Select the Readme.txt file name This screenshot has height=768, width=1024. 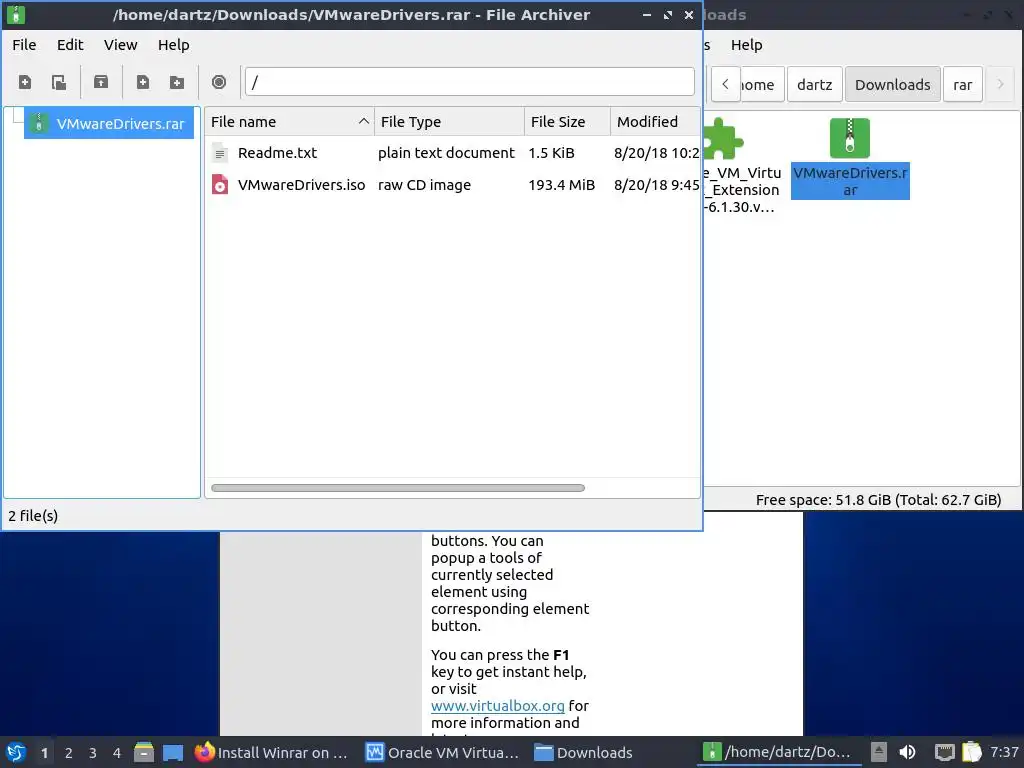(x=277, y=153)
